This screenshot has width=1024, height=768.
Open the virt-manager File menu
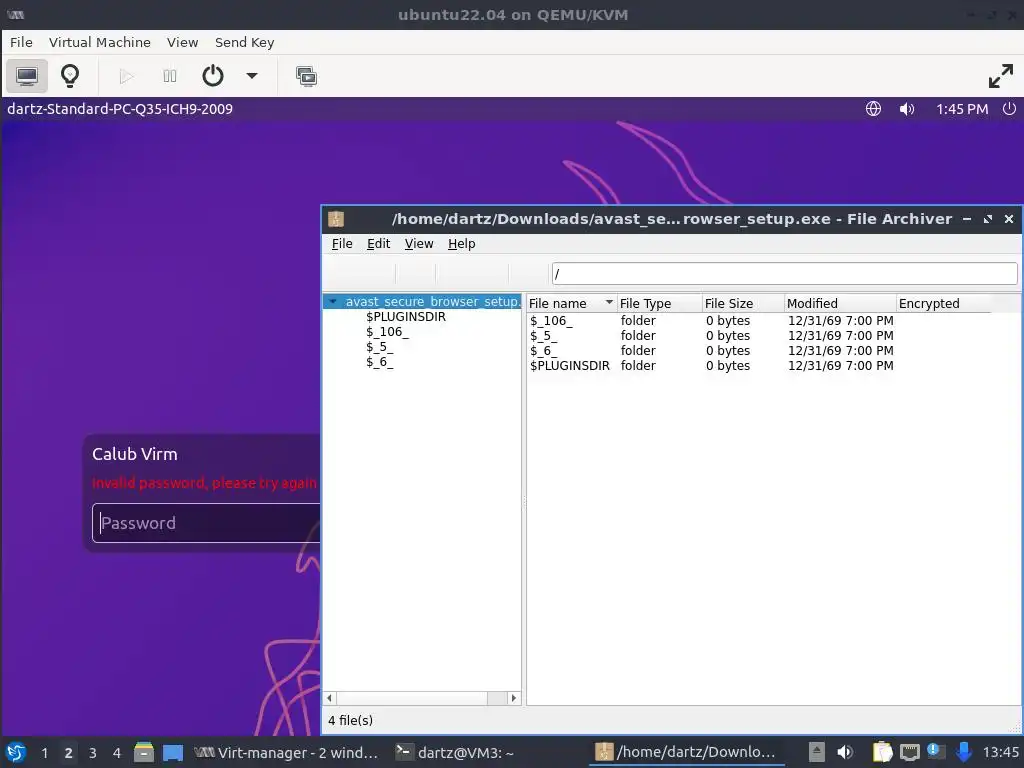(21, 42)
